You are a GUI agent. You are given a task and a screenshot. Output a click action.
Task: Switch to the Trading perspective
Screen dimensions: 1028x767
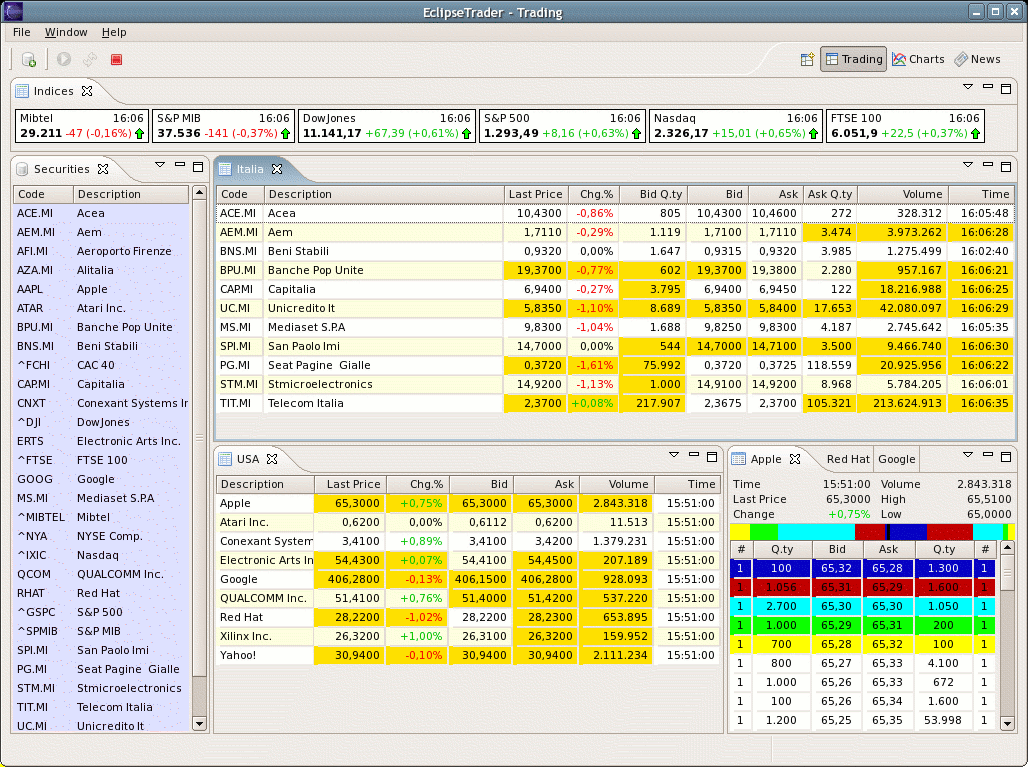click(853, 60)
